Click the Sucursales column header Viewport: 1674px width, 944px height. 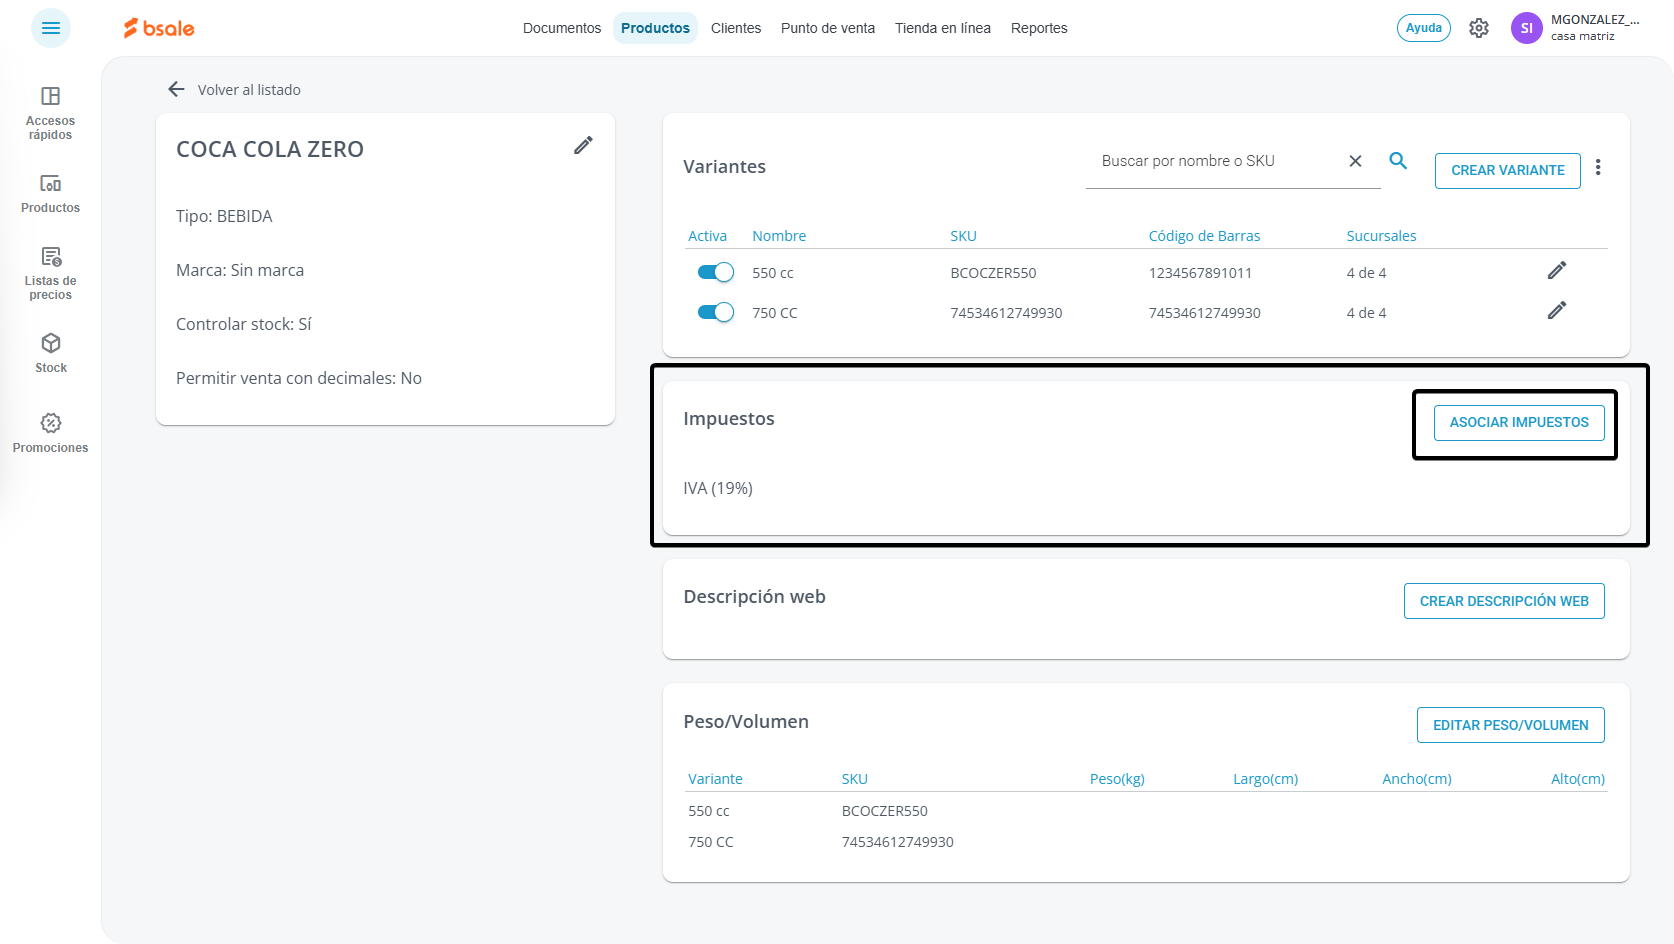1381,236
